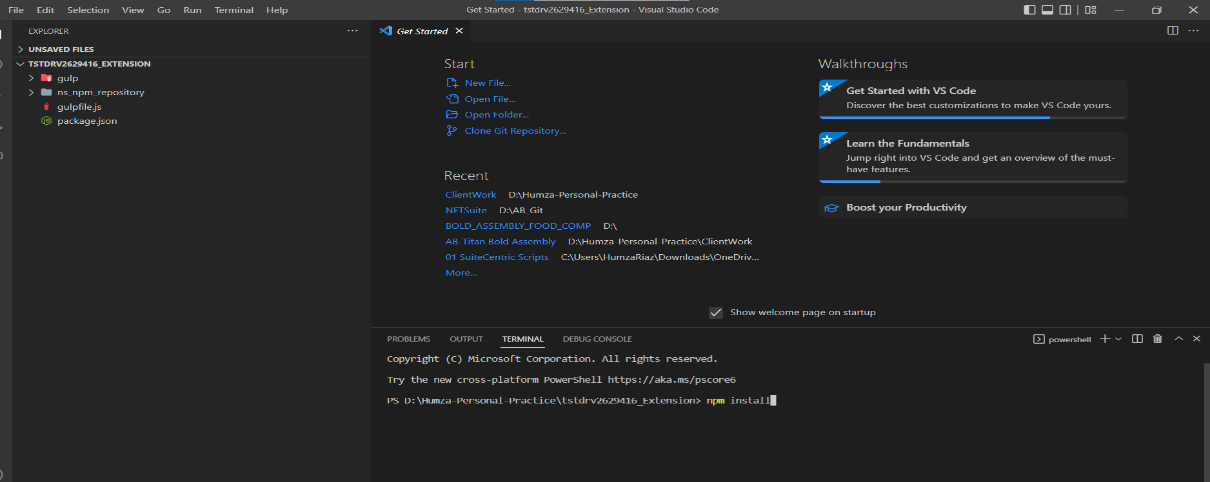Open the Help menu
Image resolution: width=1210 pixels, height=482 pixels.
coord(277,10)
